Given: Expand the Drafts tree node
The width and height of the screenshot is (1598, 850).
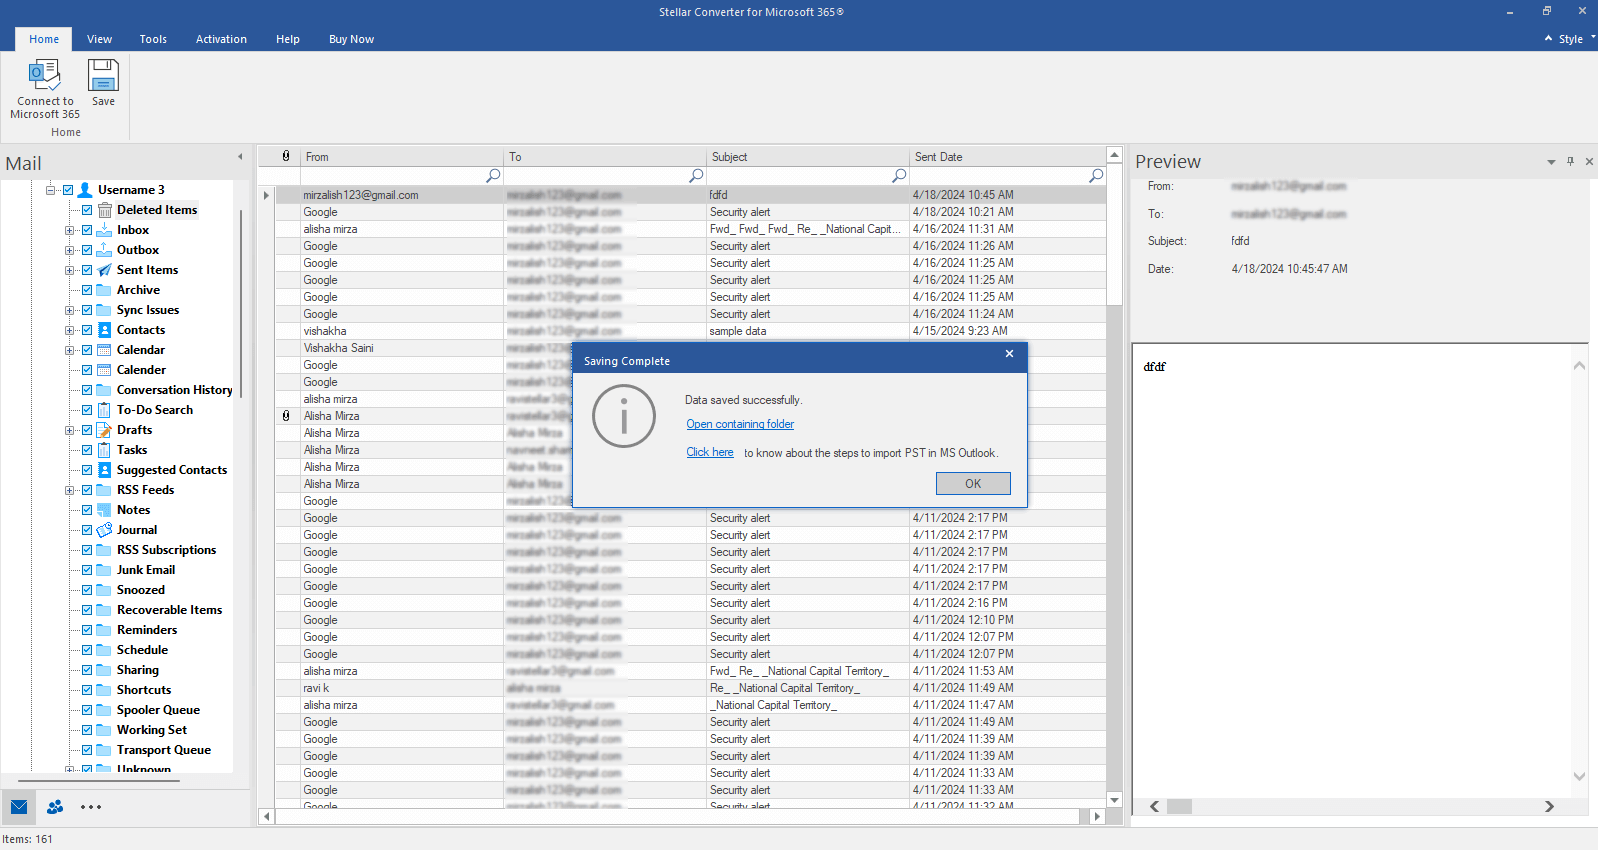Looking at the screenshot, I should pyautogui.click(x=69, y=430).
